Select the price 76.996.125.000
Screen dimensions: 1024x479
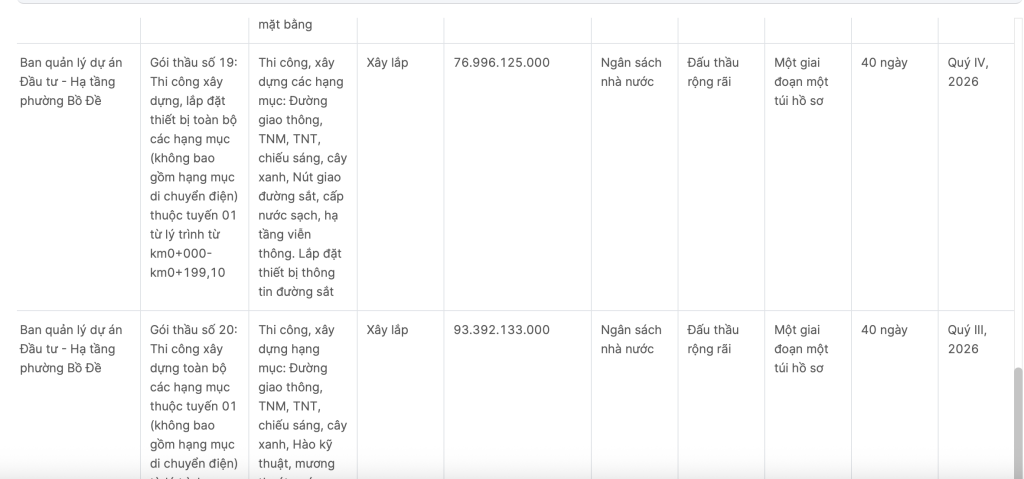(502, 63)
